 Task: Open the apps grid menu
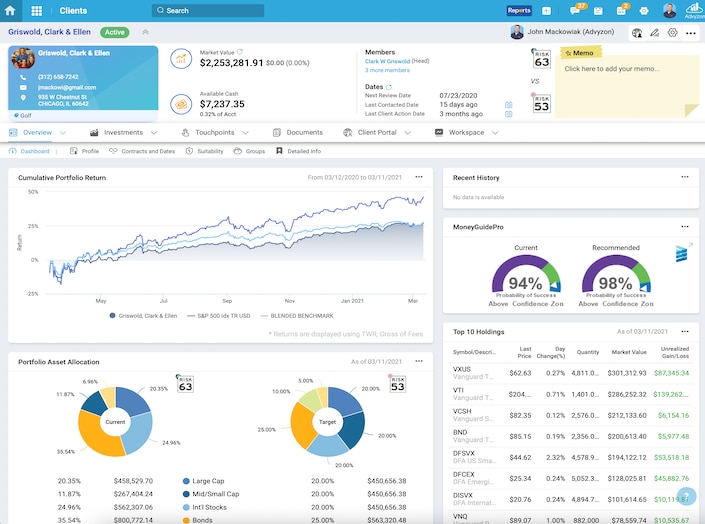37,11
